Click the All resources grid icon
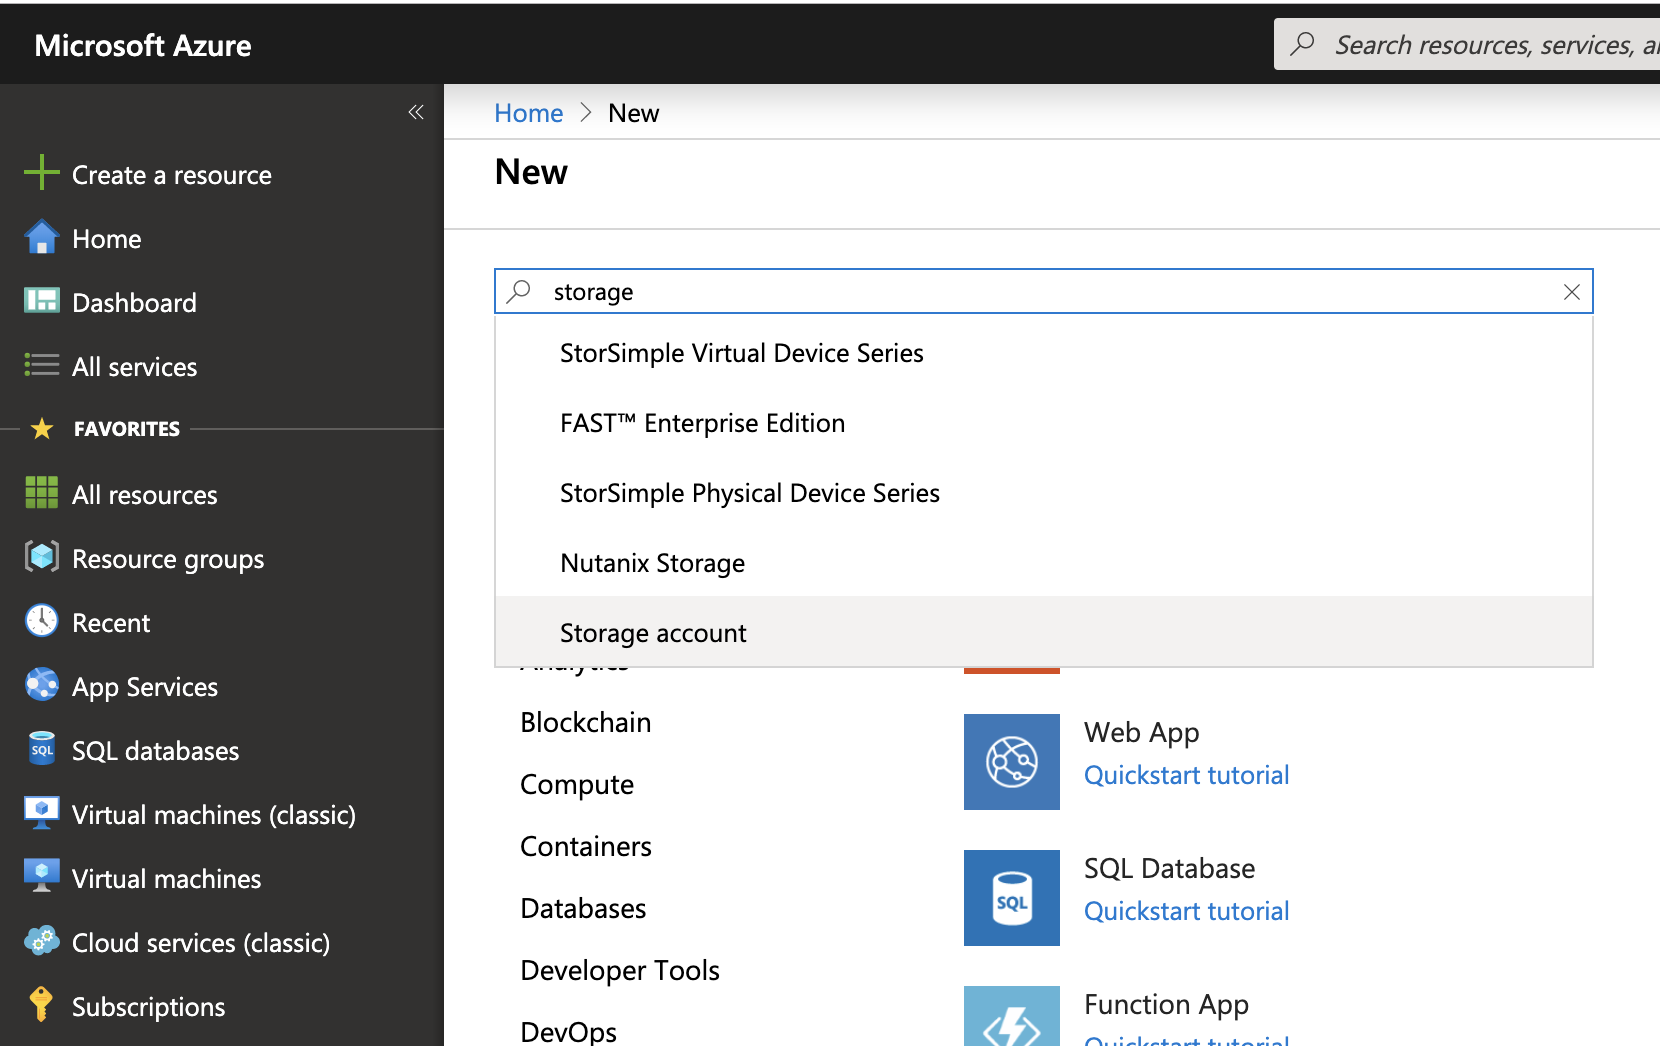 click(x=42, y=493)
